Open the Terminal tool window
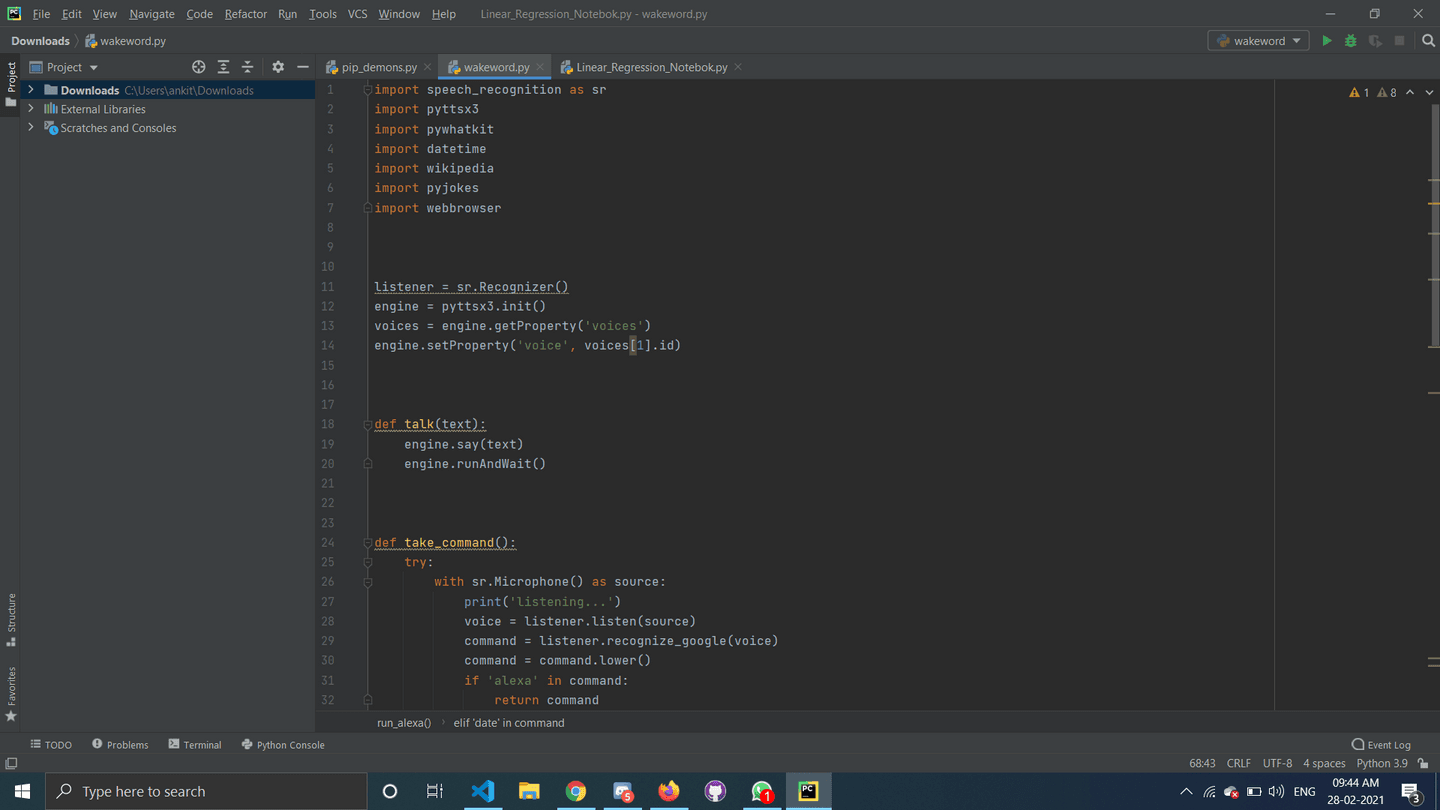The image size is (1440, 810). tap(195, 745)
